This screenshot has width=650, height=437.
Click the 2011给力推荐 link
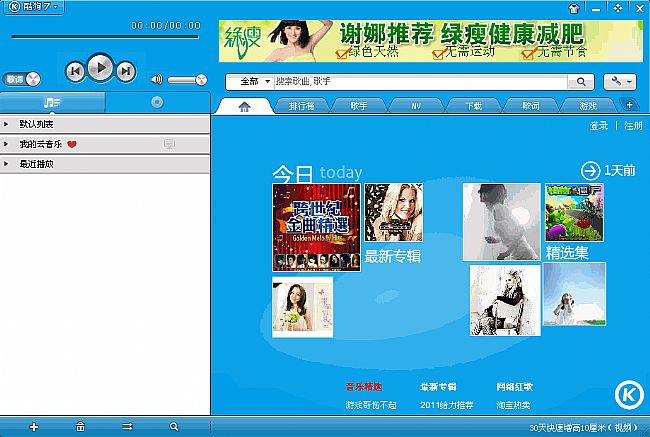click(x=447, y=405)
